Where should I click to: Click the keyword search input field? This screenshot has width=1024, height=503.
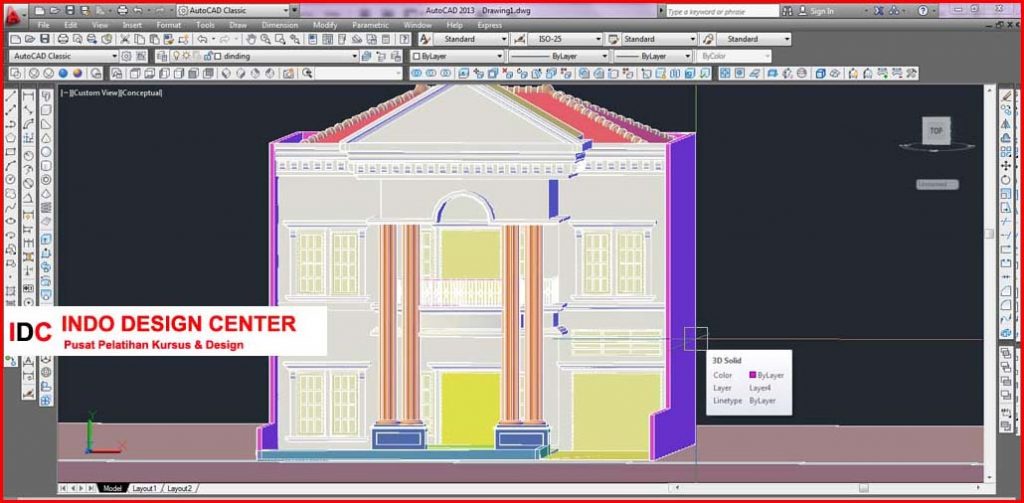tap(722, 11)
